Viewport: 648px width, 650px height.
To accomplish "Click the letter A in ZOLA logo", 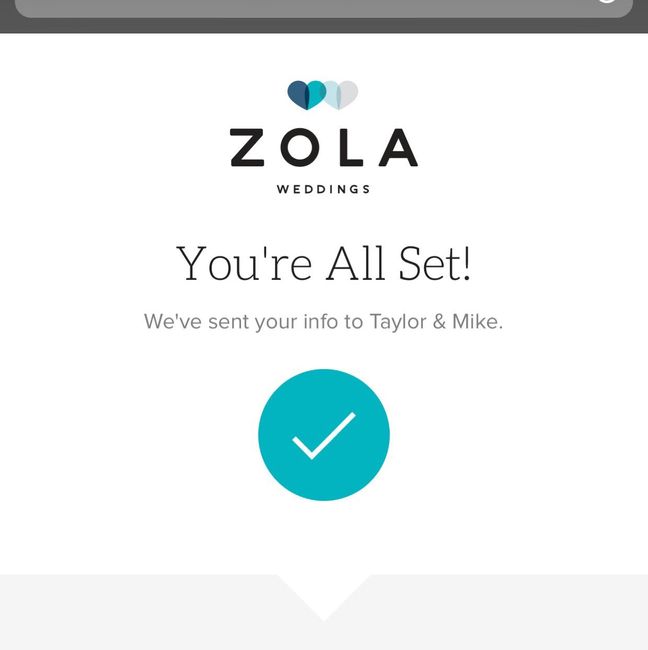I will click(398, 148).
